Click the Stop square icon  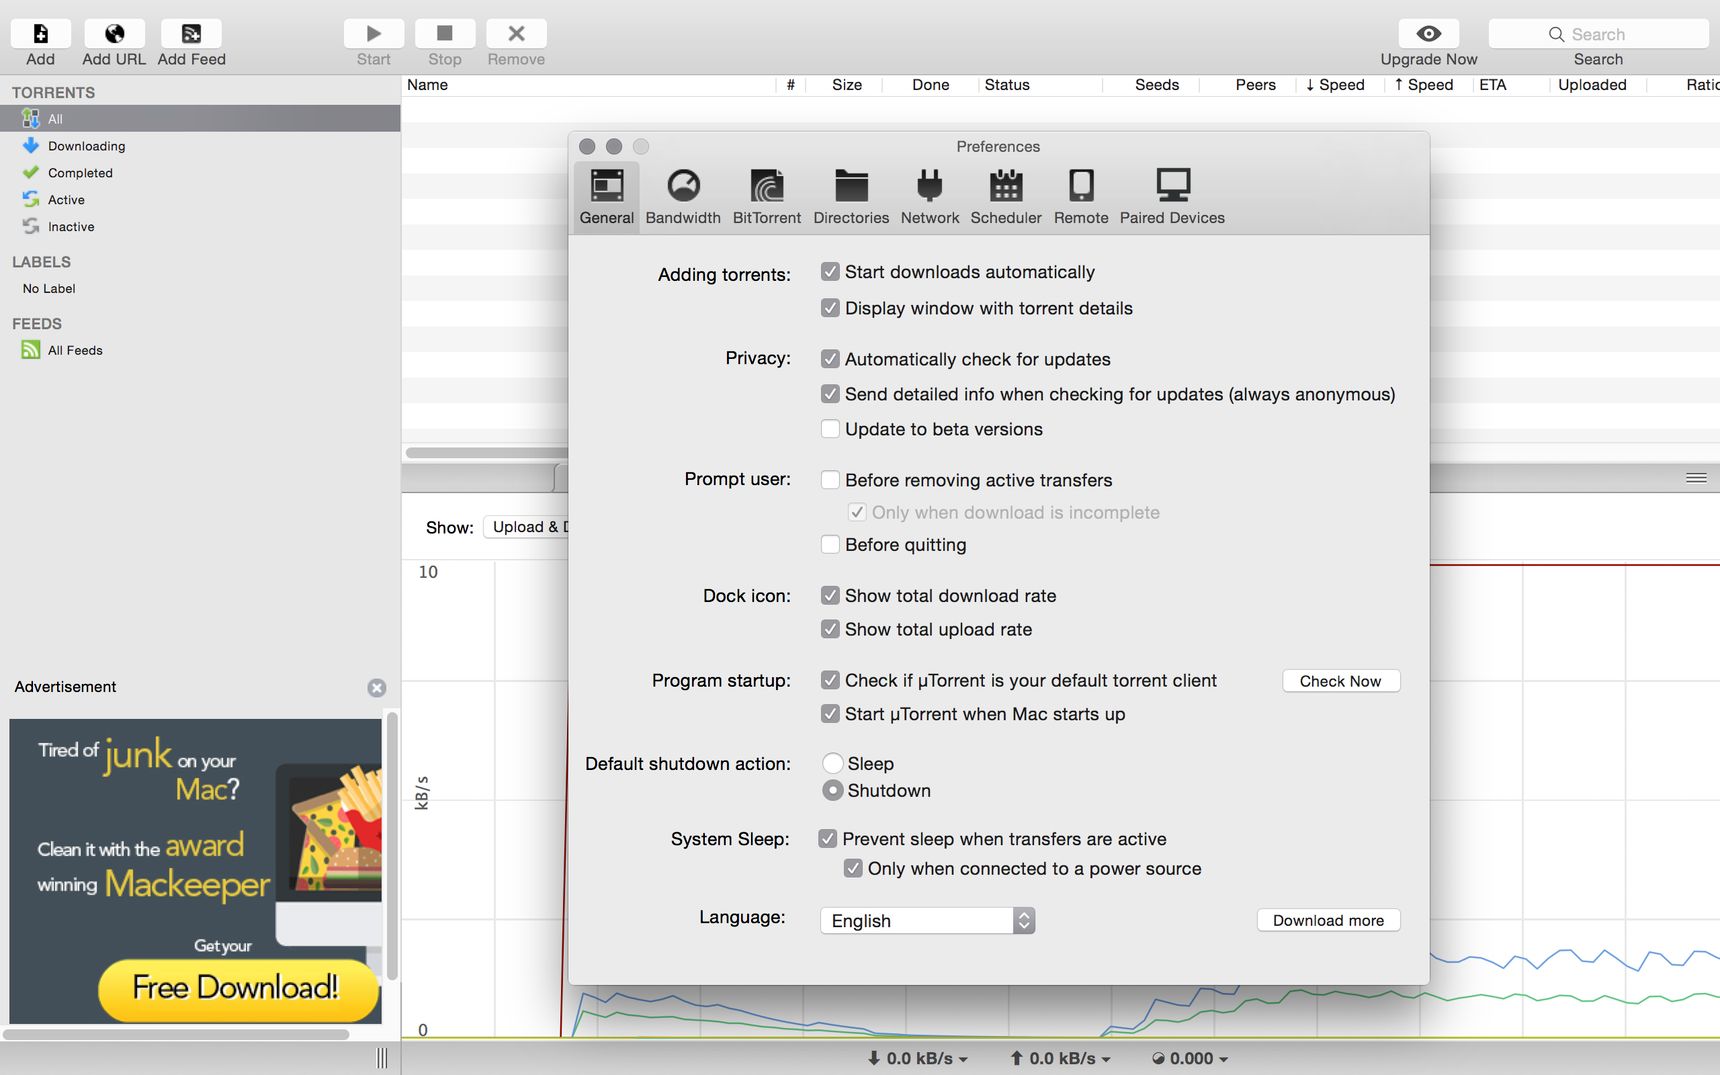(445, 34)
